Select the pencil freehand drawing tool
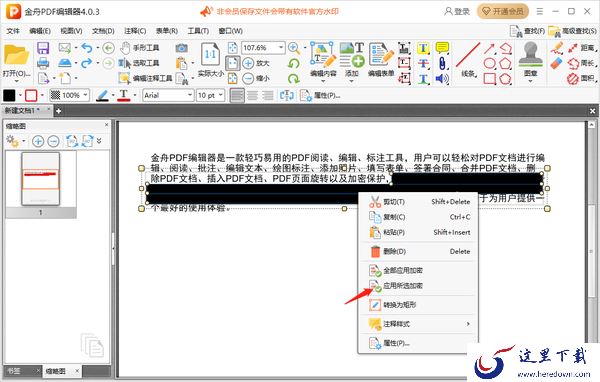This screenshot has width=600, height=382. 557,48
